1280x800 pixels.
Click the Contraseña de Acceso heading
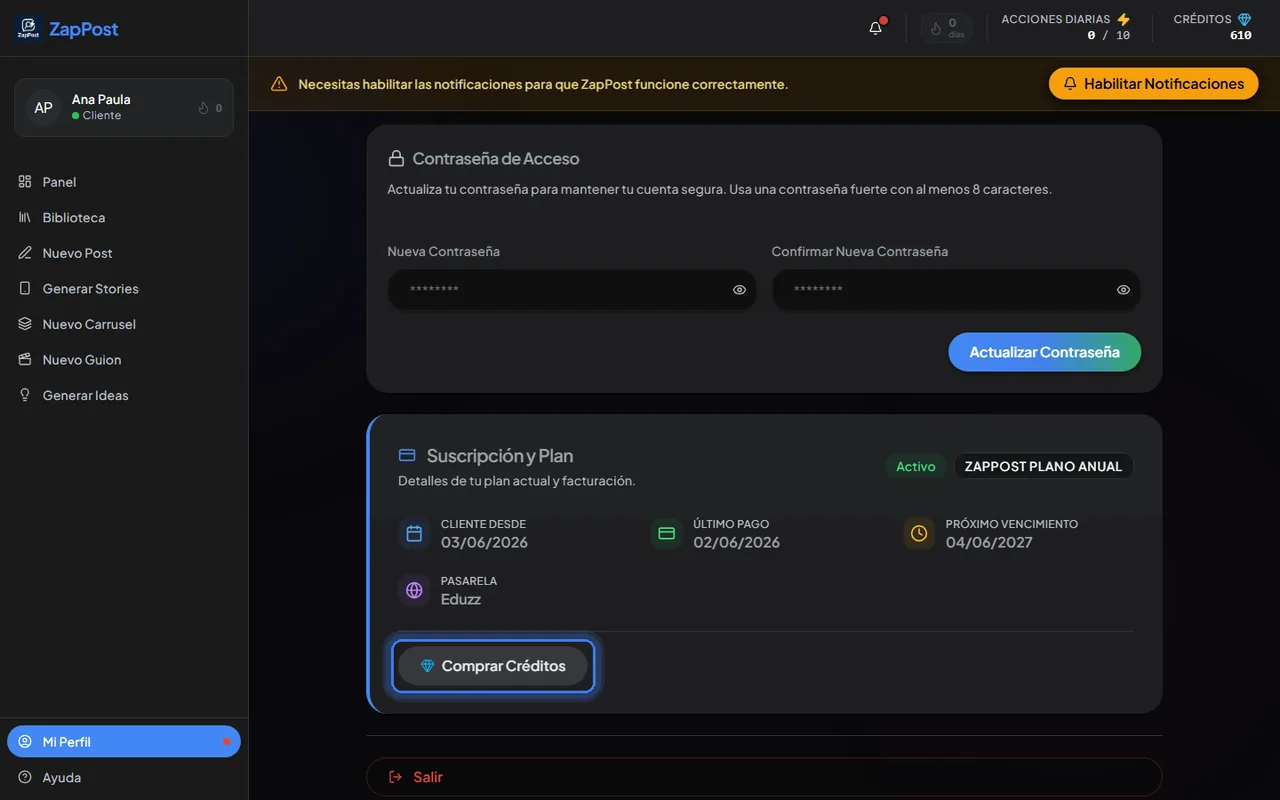(496, 158)
